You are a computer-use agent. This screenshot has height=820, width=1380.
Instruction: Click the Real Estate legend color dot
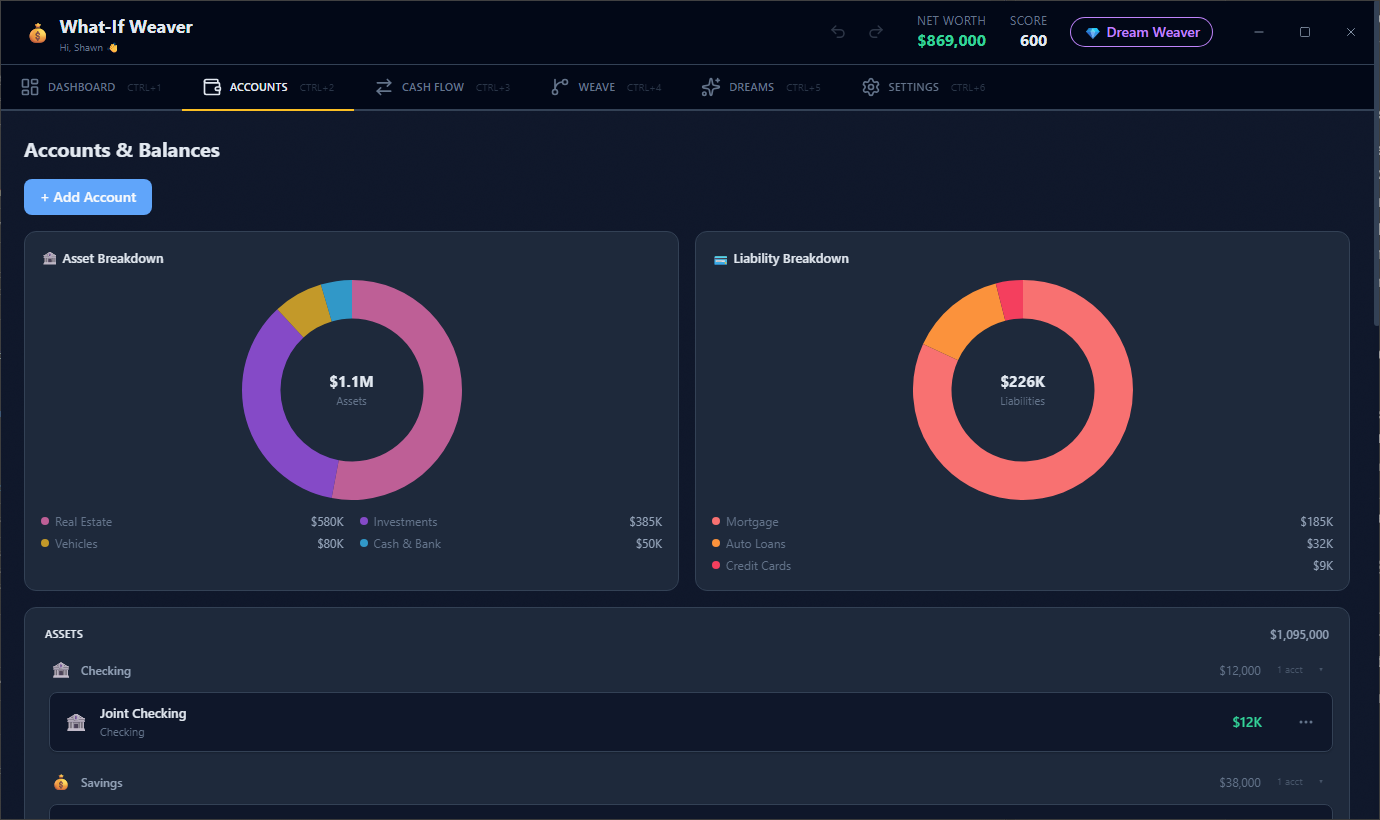pos(45,521)
